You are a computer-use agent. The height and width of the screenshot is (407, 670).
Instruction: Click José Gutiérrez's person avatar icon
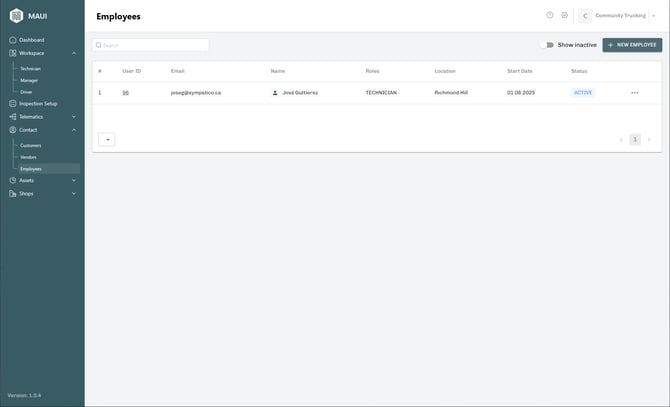coord(275,93)
